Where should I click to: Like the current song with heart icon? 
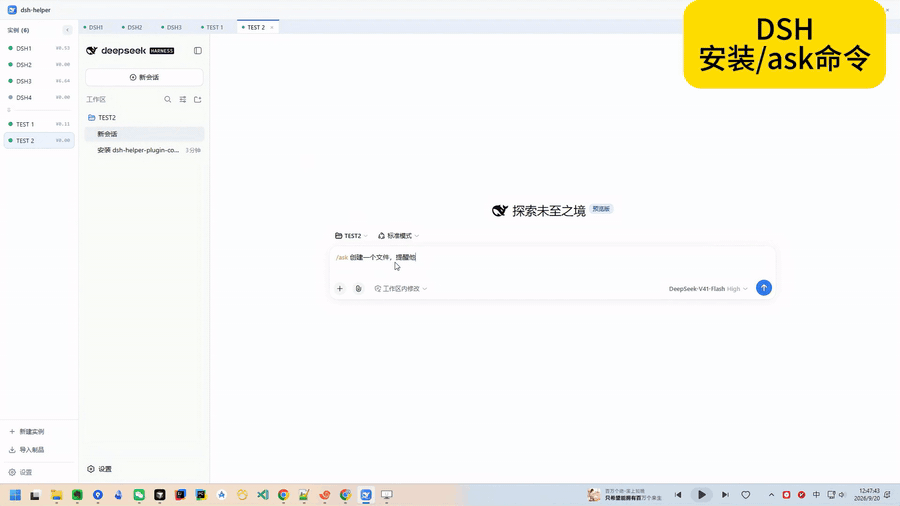[x=746, y=495]
